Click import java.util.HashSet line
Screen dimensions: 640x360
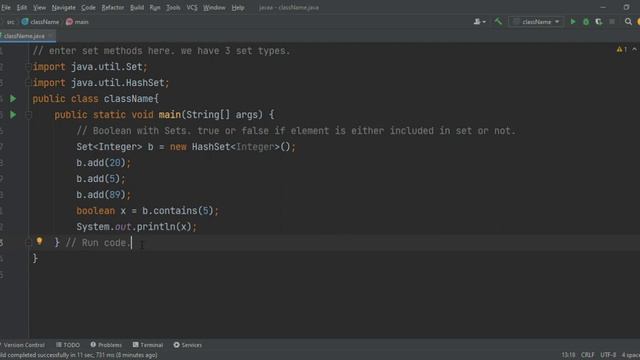tap(101, 82)
